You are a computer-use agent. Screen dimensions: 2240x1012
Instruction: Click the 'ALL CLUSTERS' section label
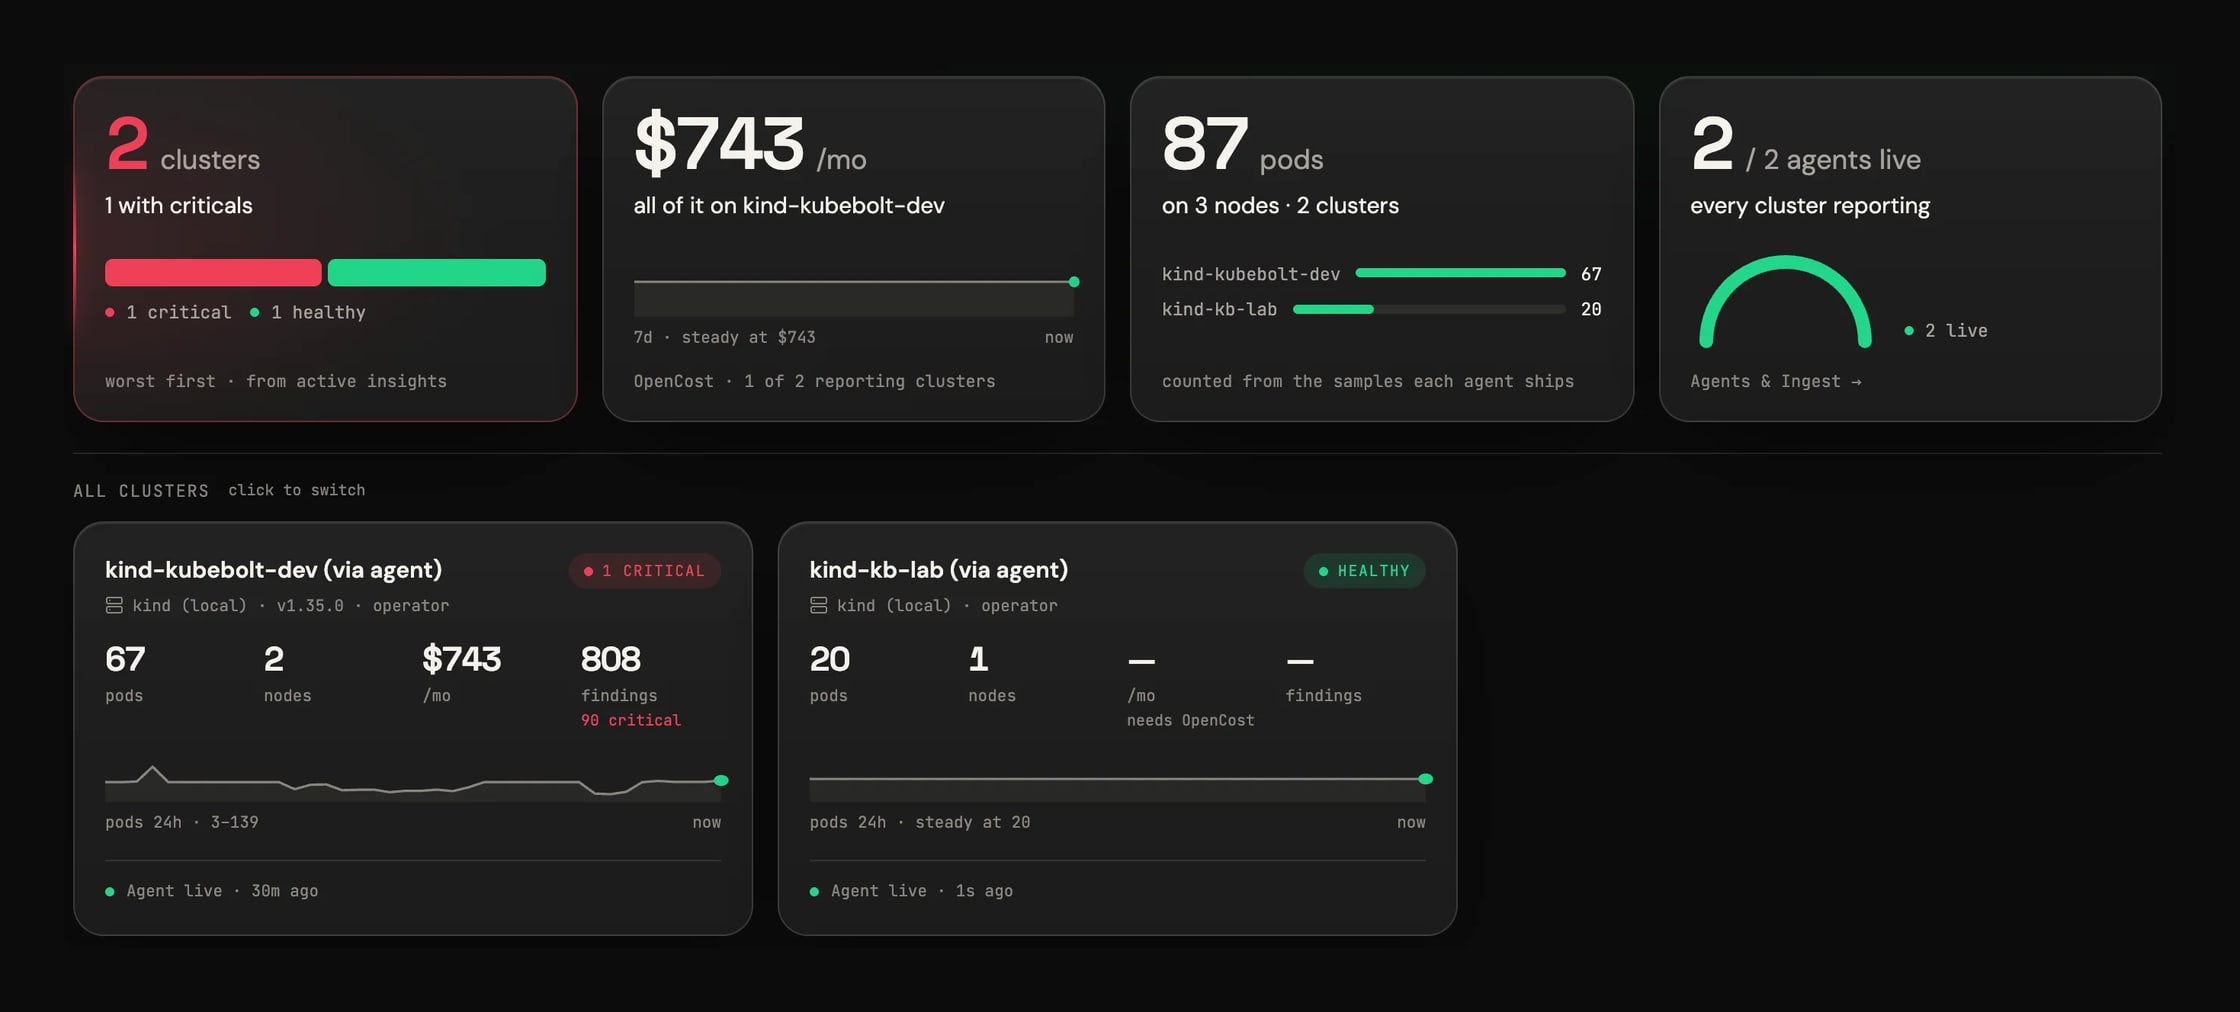[x=141, y=491]
